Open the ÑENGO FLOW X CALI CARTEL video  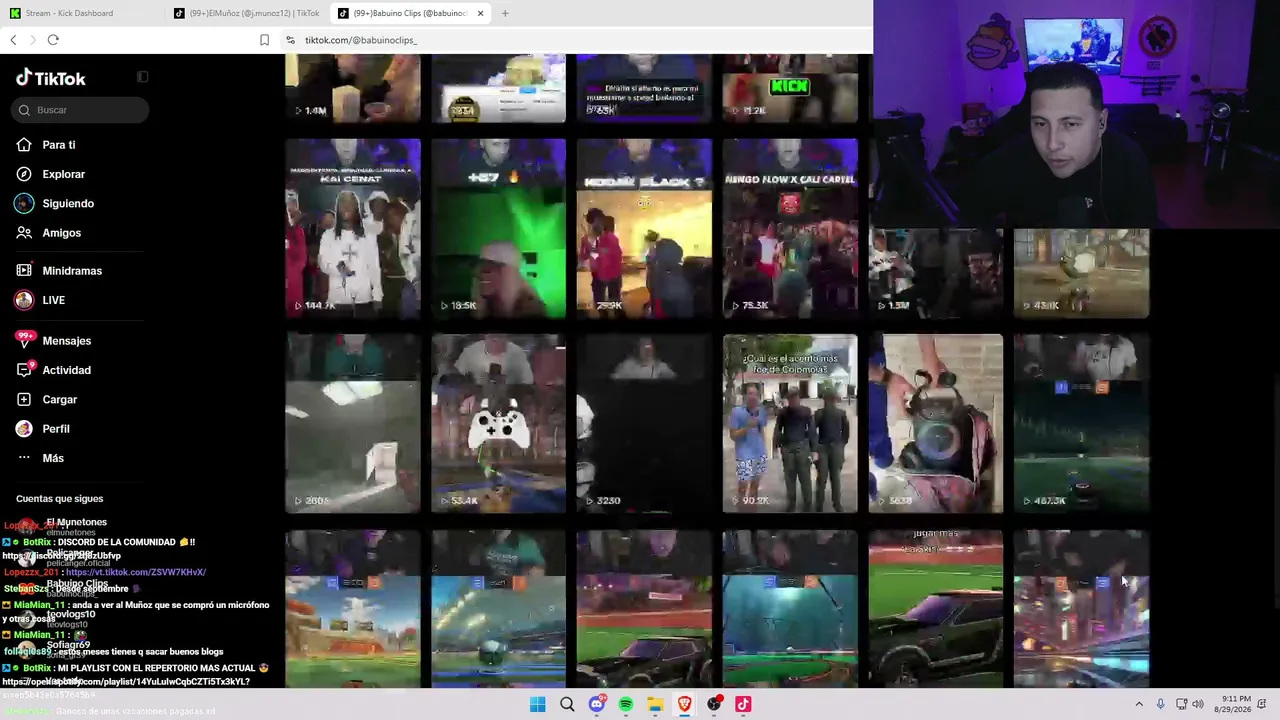(x=790, y=228)
